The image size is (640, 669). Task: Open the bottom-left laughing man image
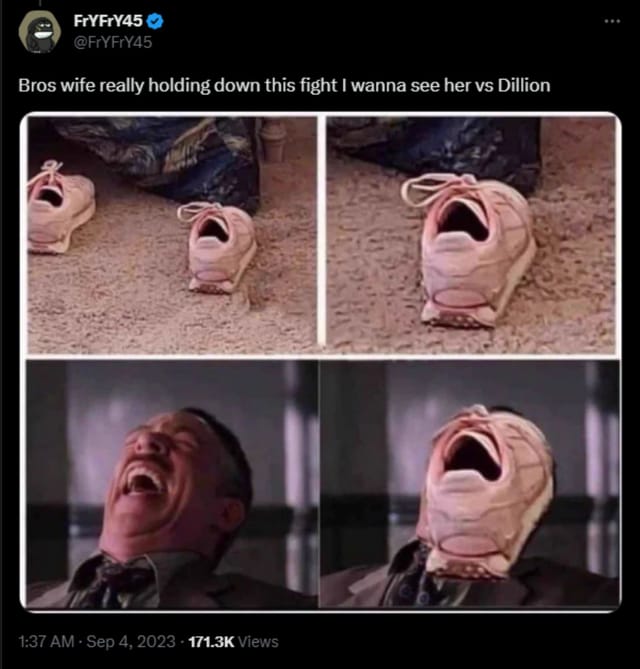coord(172,483)
